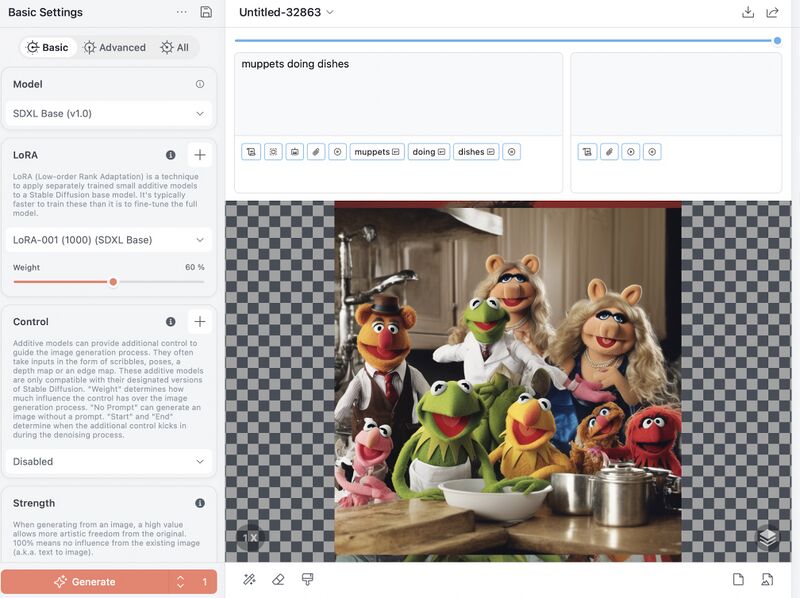Open the Control Disabled dropdown

point(108,462)
